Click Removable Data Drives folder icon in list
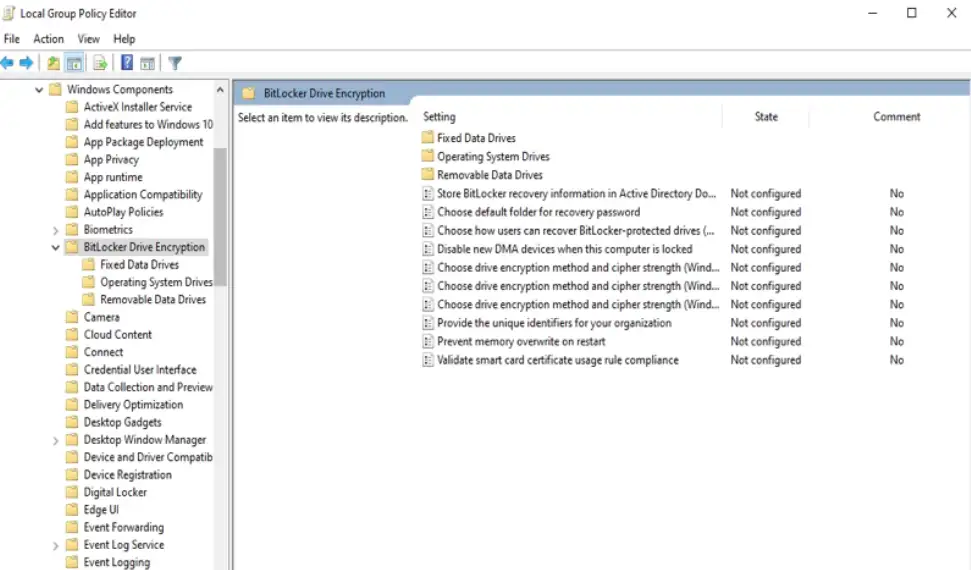The image size is (971, 570). pos(427,174)
